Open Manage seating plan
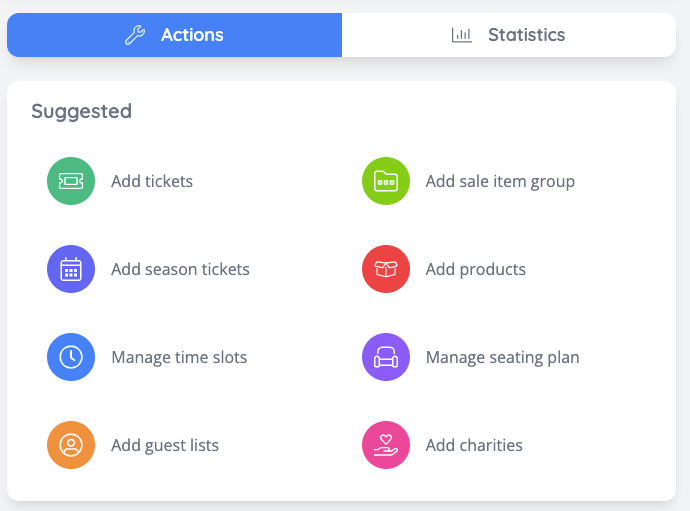The height and width of the screenshot is (511, 690). click(x=502, y=358)
